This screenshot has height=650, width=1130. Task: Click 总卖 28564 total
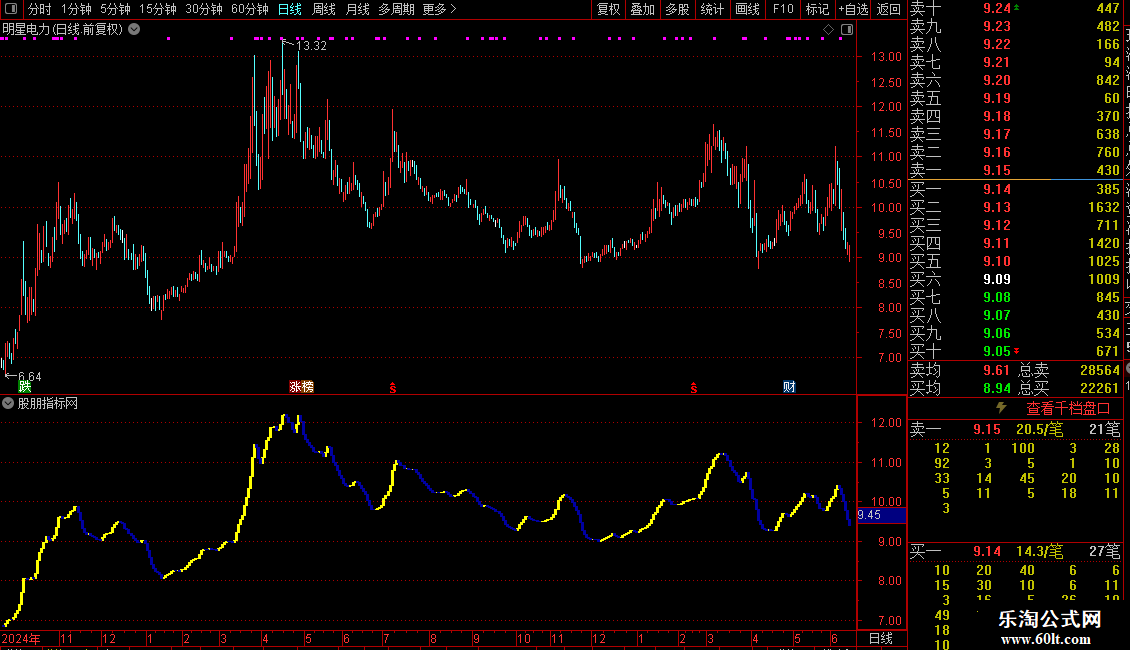1069,370
